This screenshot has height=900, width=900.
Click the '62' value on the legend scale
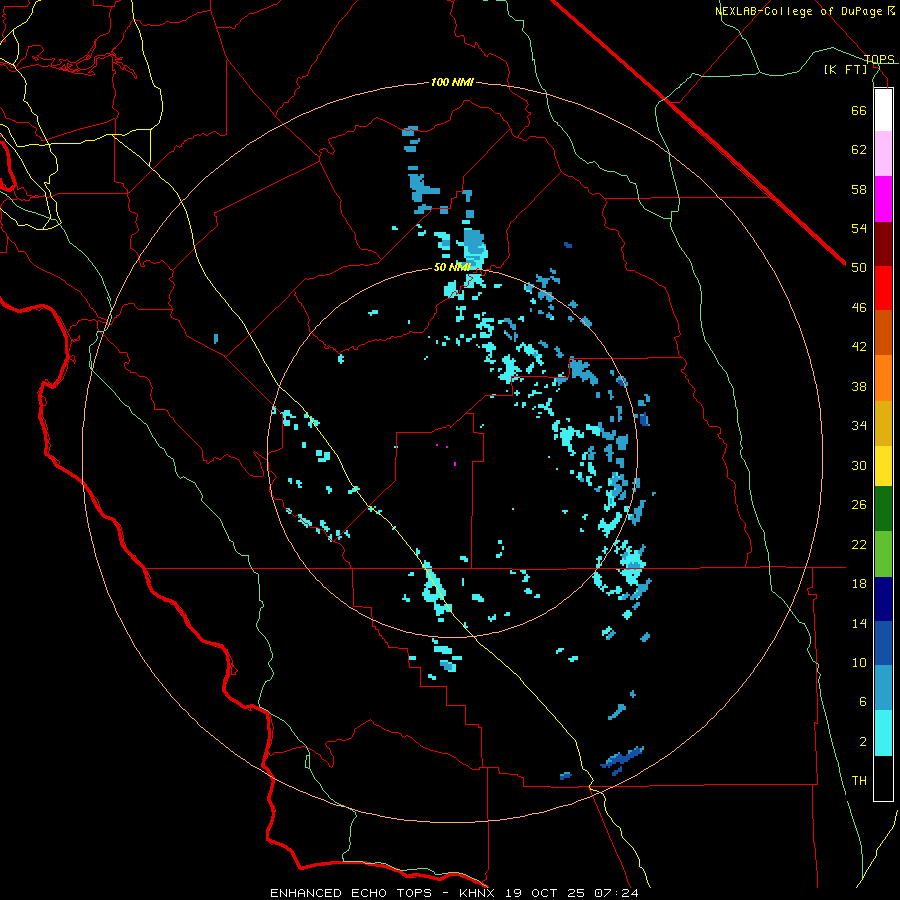(x=859, y=150)
